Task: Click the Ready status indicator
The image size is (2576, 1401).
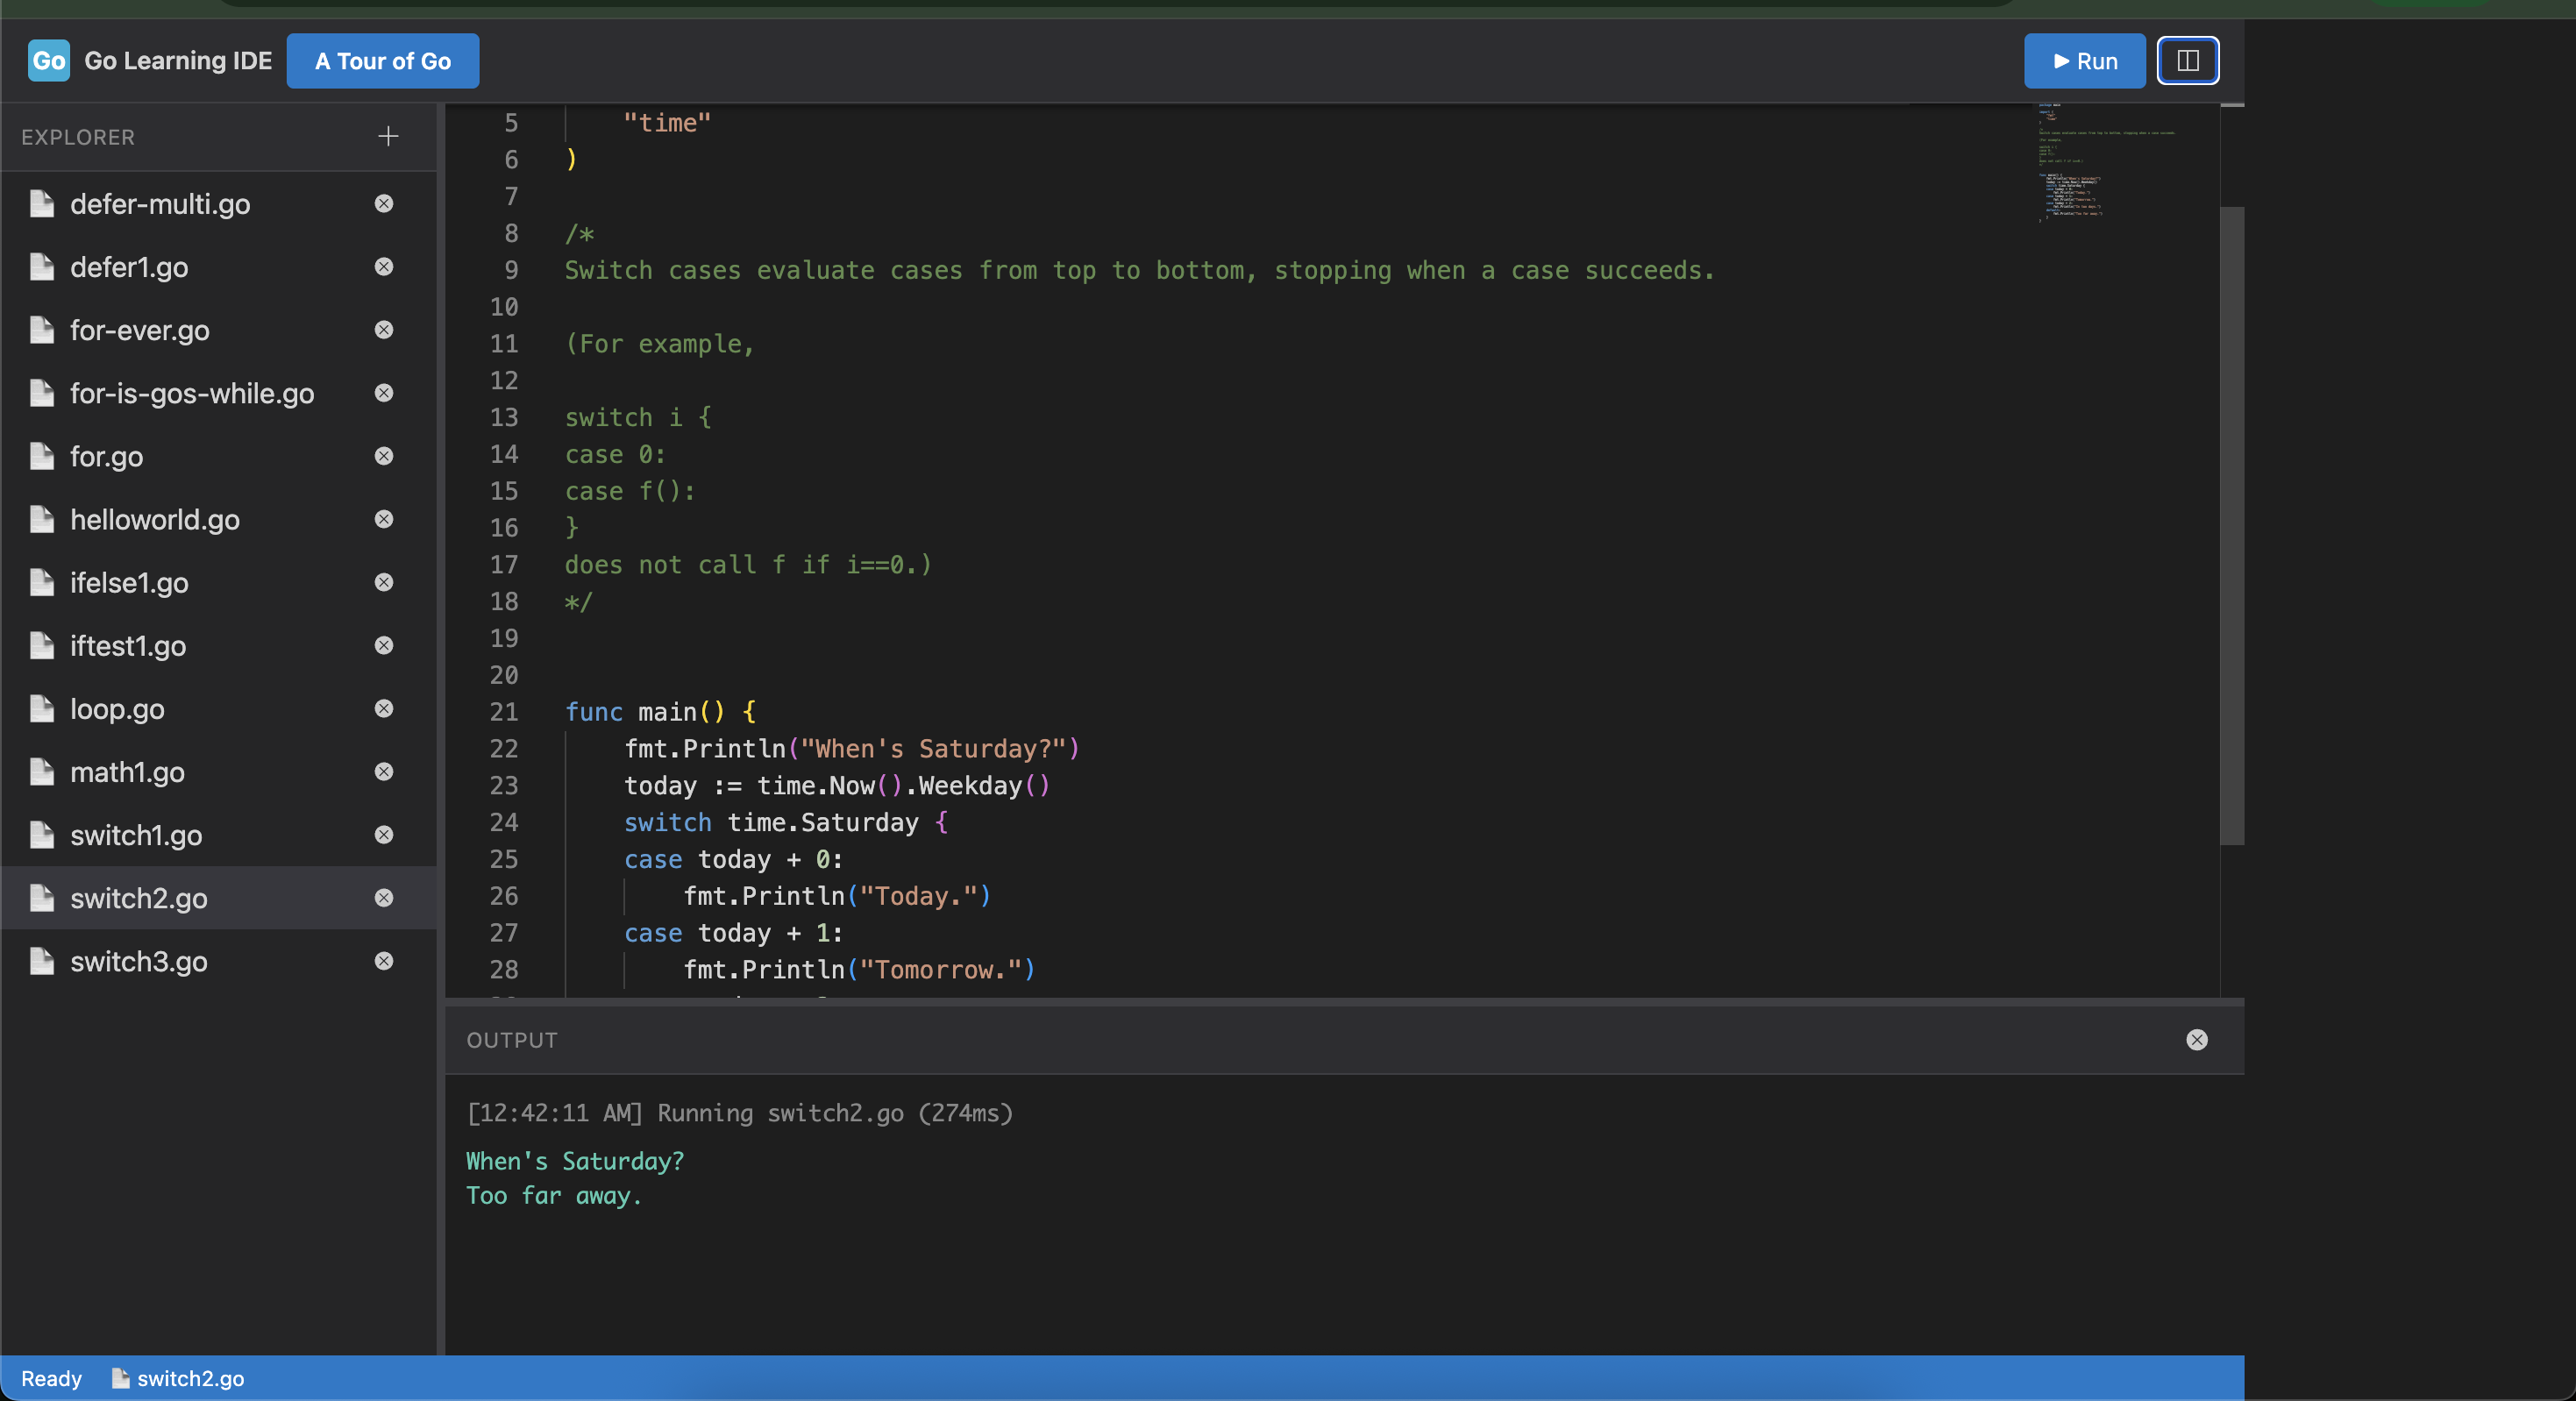Action: (x=51, y=1378)
